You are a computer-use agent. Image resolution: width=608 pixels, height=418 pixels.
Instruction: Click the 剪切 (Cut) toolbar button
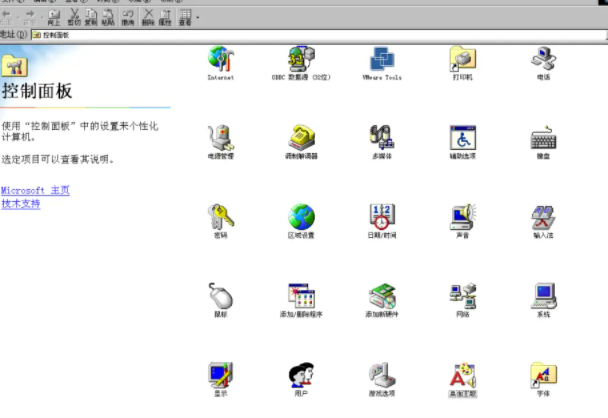click(74, 18)
